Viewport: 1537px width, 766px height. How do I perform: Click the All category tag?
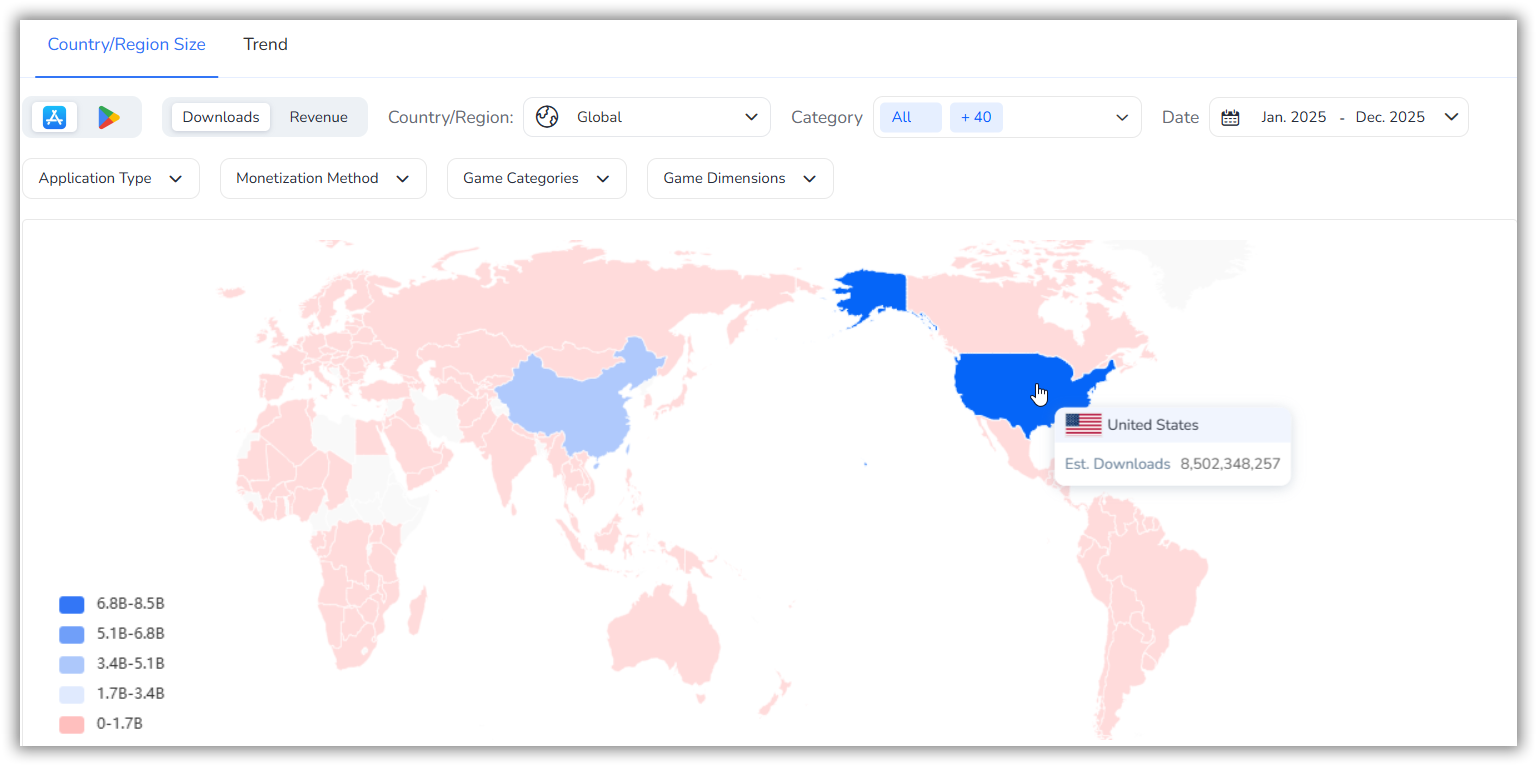click(902, 117)
